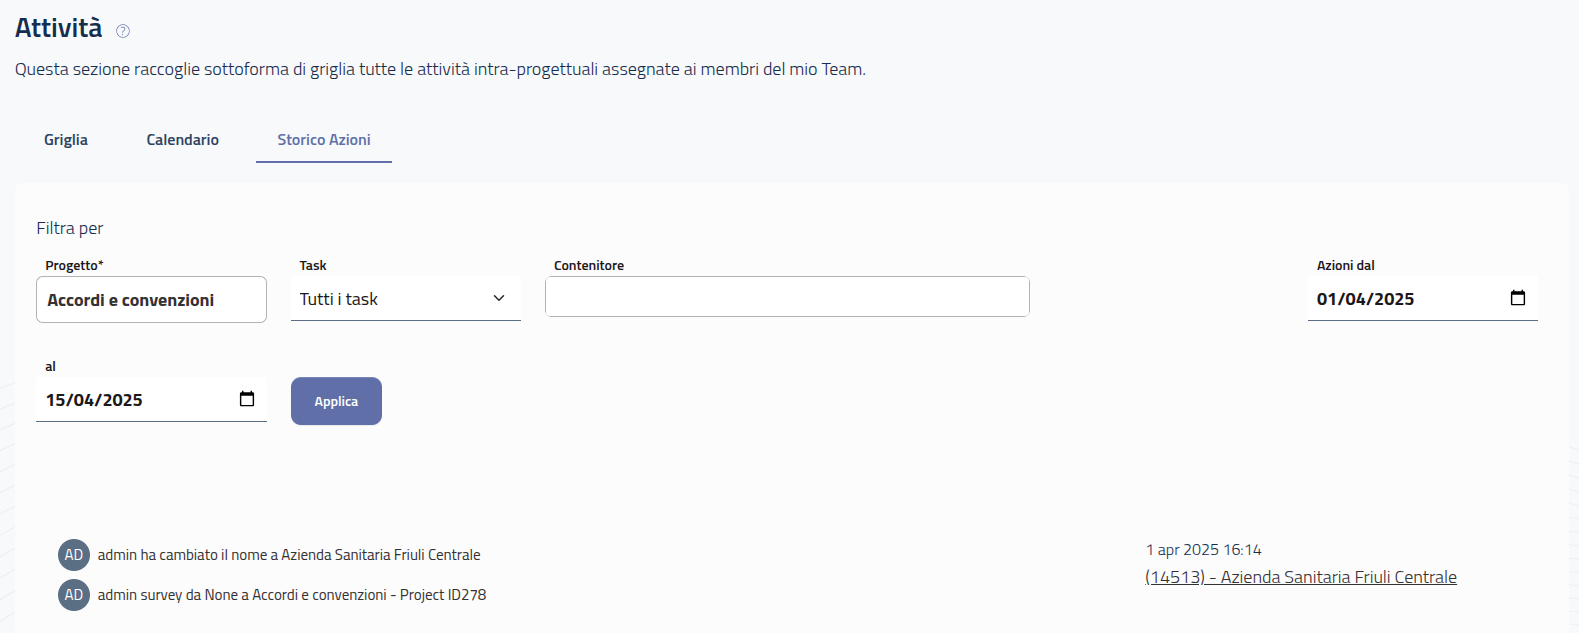Screen dimensions: 1579x633
Task: Click the Progetto field 'Accordi e convenzioni'
Action: (151, 300)
